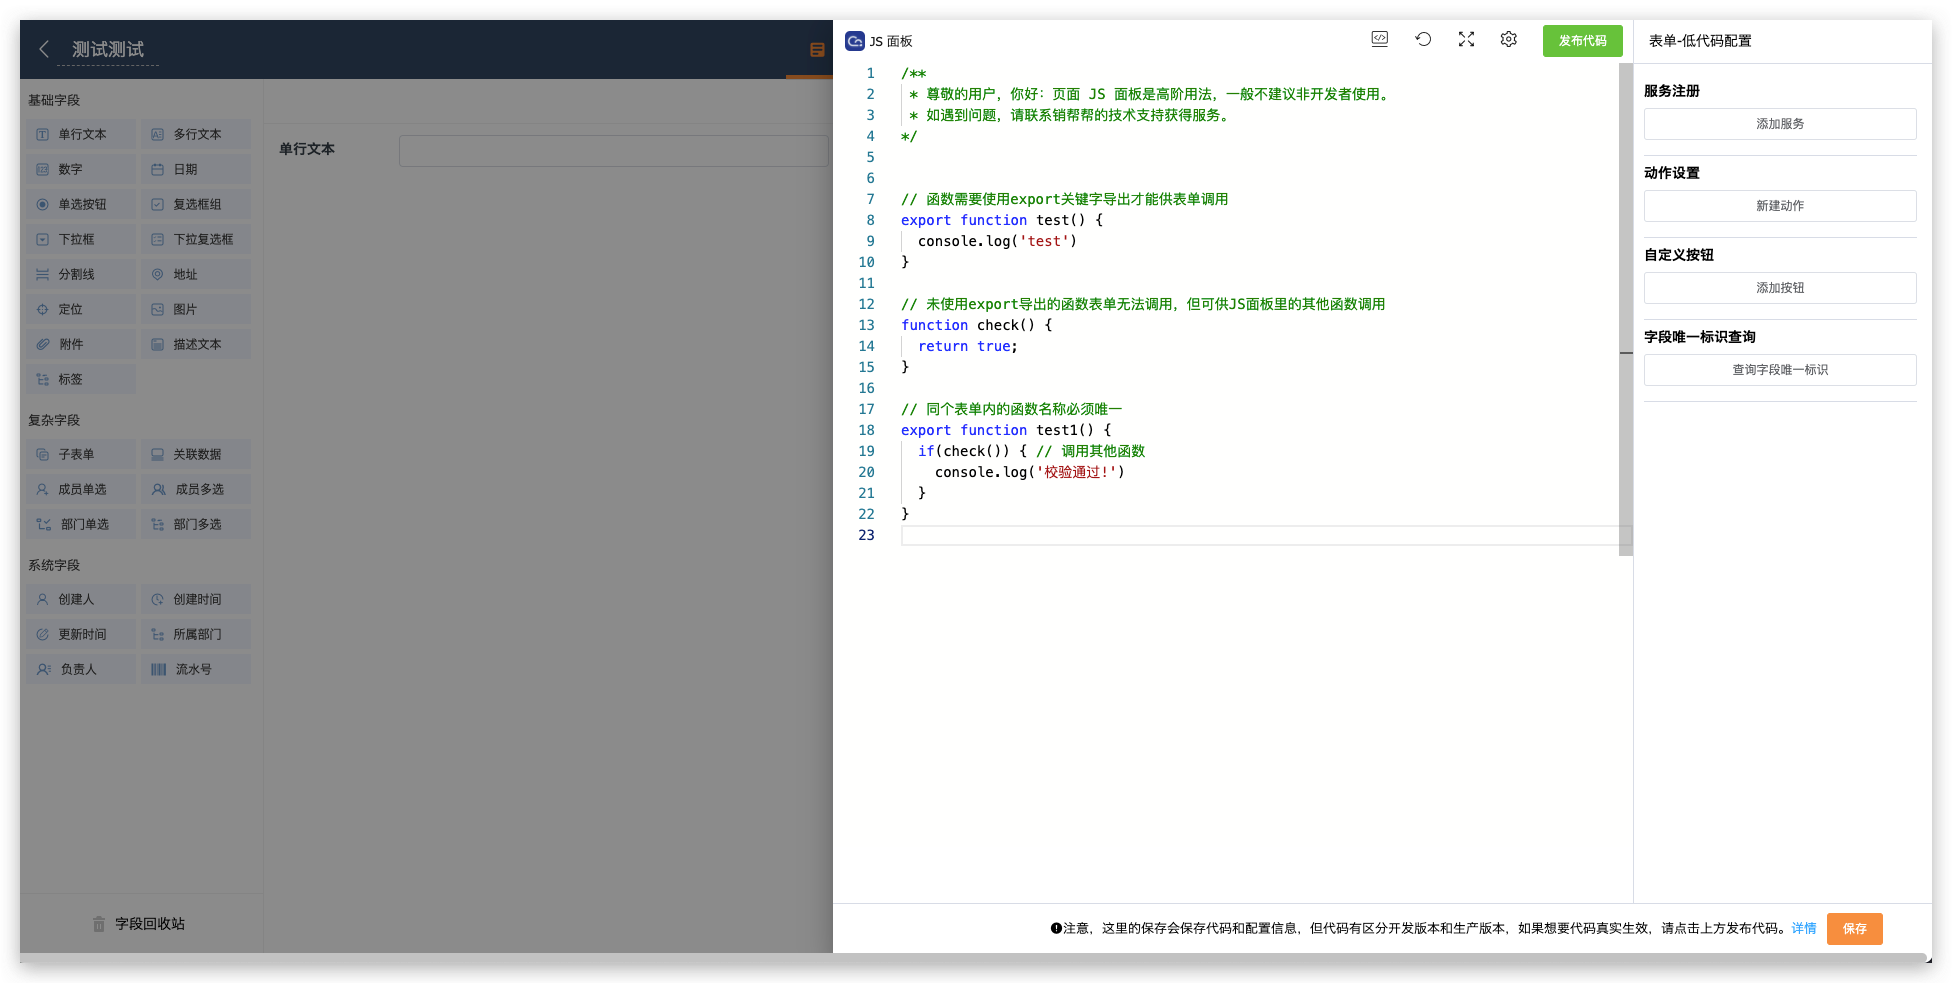Click 查询字段唯一标识 button

click(1779, 370)
